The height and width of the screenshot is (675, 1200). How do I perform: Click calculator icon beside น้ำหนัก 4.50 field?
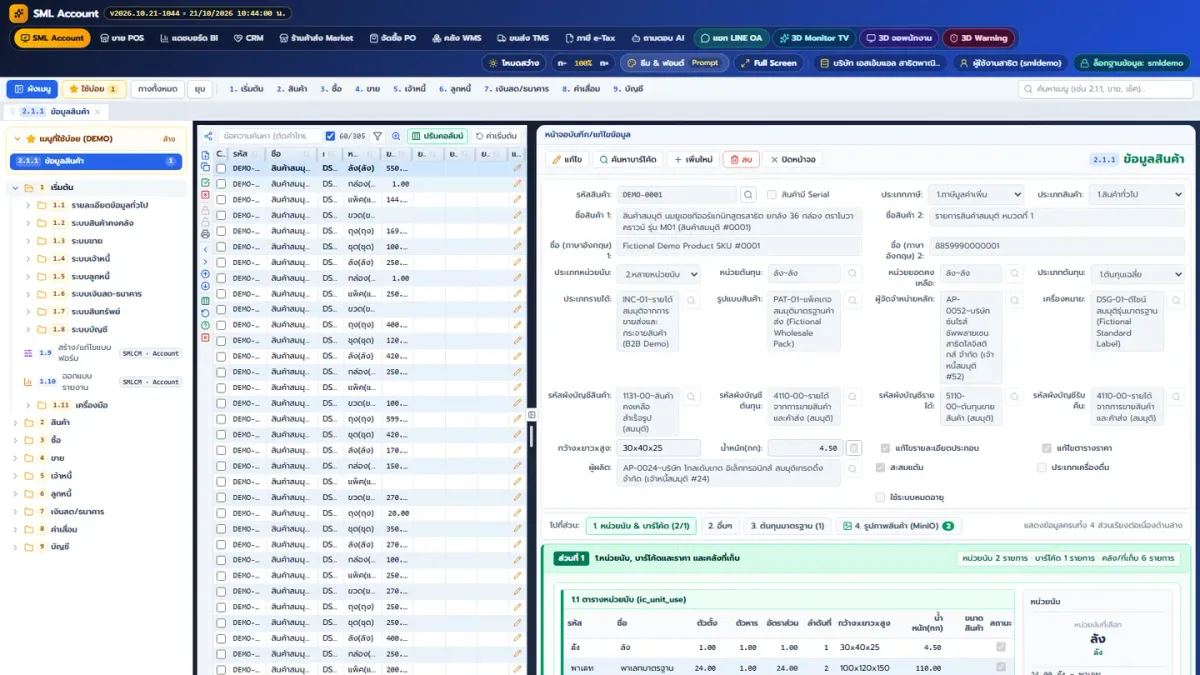click(854, 448)
